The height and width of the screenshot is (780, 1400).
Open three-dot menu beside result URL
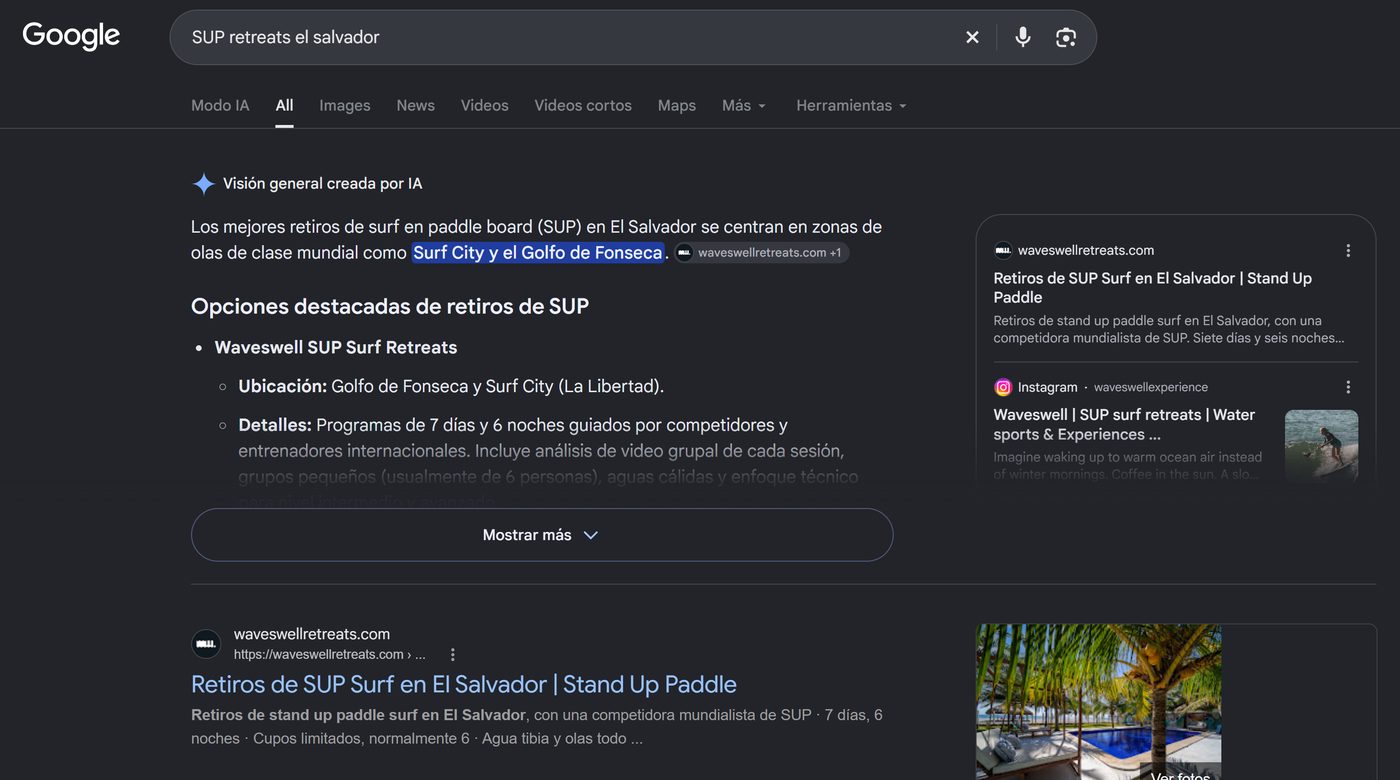[452, 655]
